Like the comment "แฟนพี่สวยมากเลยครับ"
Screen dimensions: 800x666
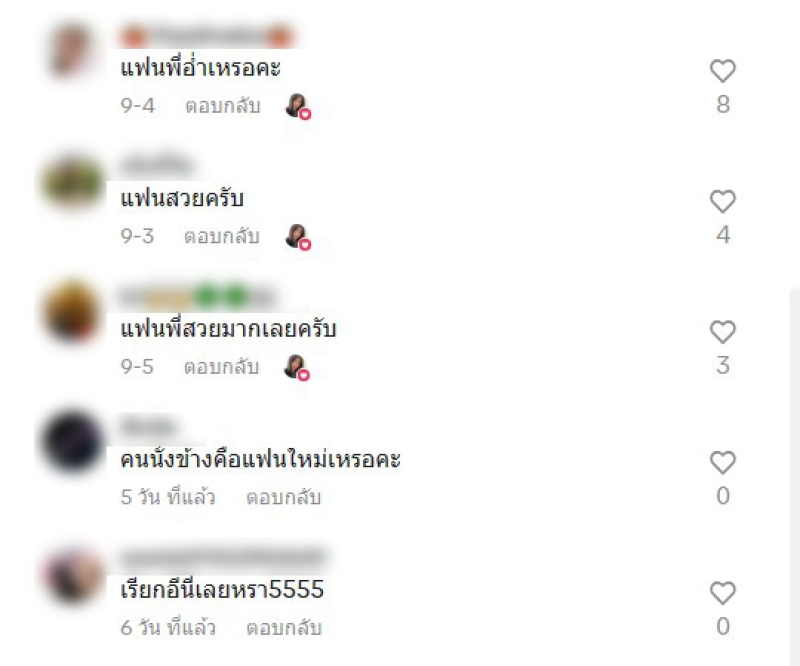722,332
